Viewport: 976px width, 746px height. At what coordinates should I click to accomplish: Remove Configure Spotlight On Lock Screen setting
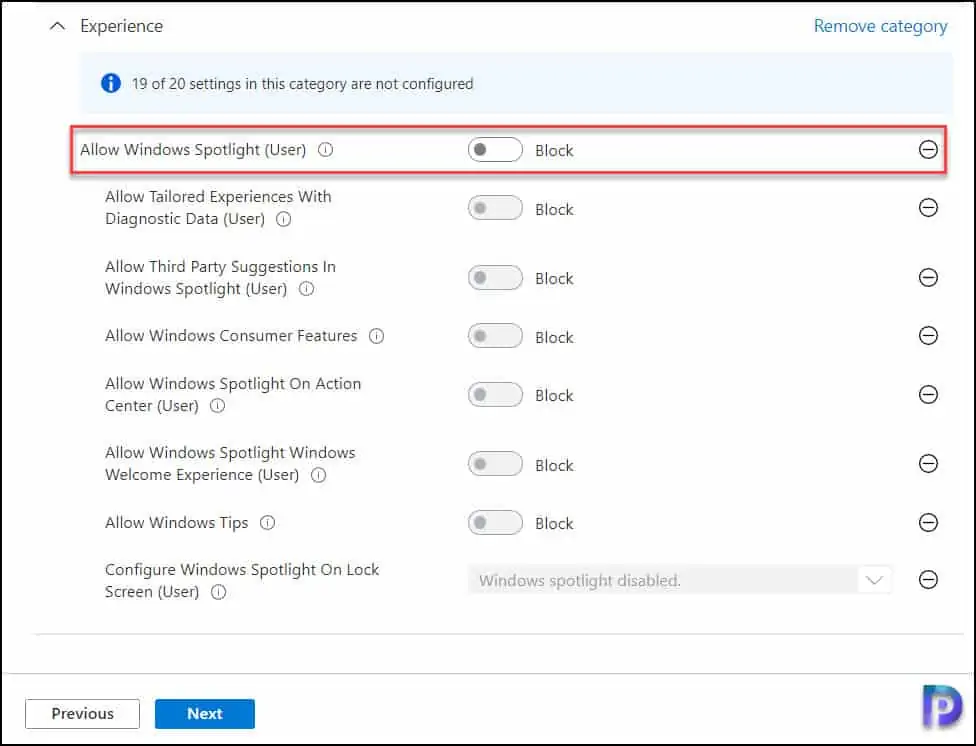[x=928, y=580]
